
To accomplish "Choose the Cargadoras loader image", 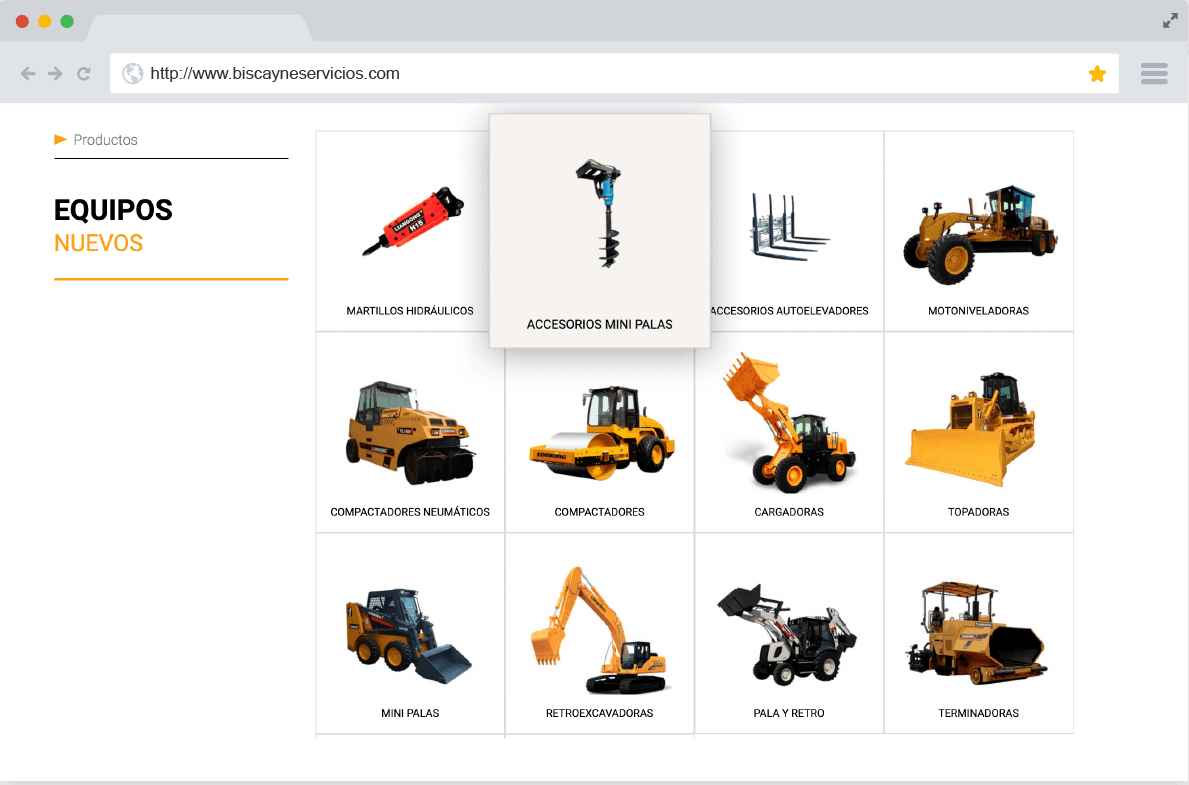I will coord(789,423).
